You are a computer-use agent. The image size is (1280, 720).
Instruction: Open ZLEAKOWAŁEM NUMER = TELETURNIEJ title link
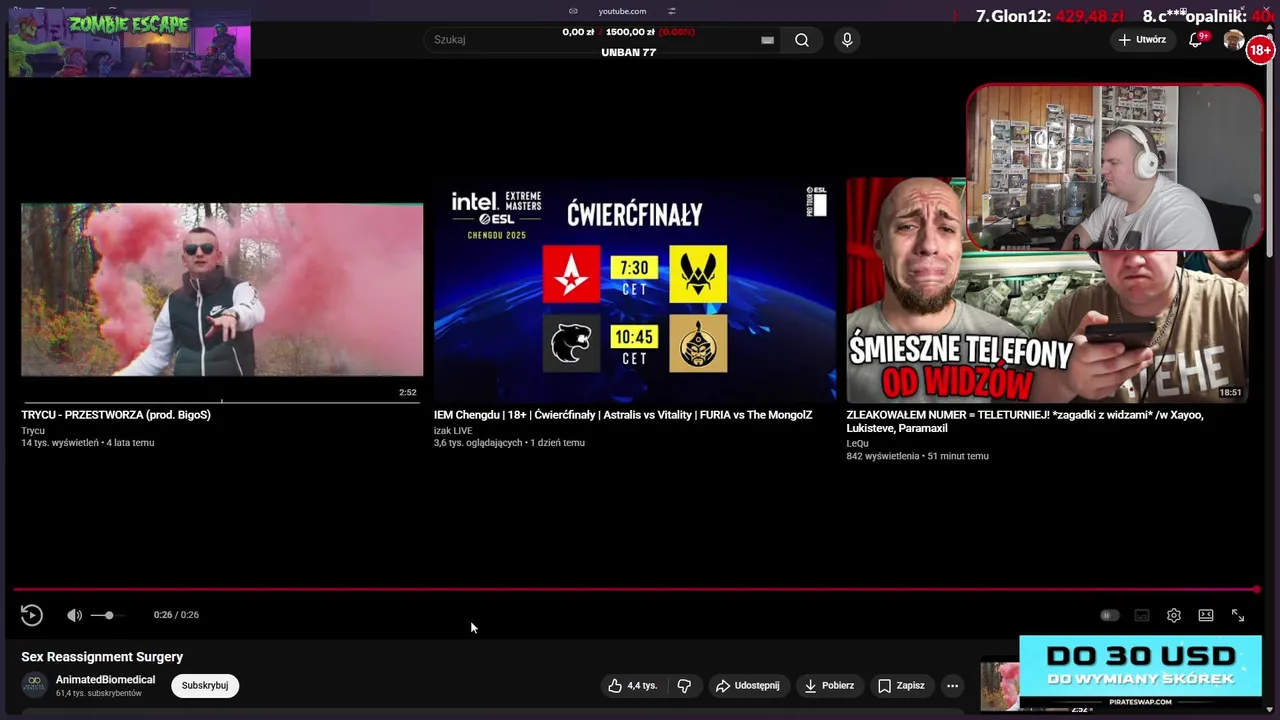(x=1025, y=421)
